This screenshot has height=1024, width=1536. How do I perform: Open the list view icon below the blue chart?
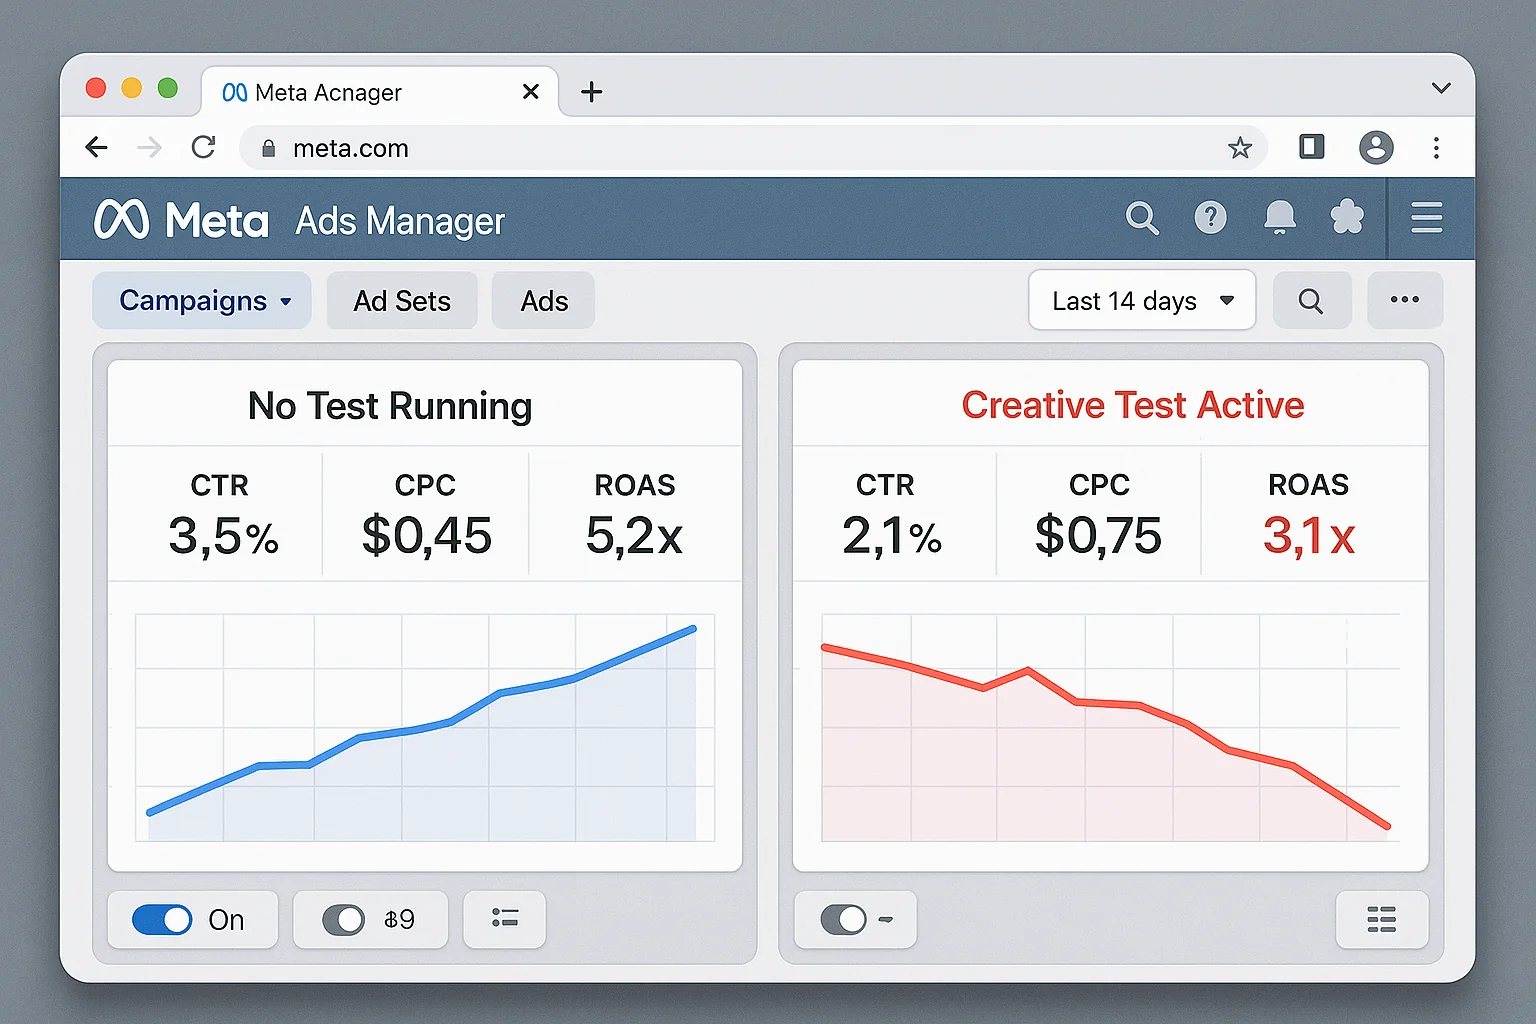click(x=504, y=919)
